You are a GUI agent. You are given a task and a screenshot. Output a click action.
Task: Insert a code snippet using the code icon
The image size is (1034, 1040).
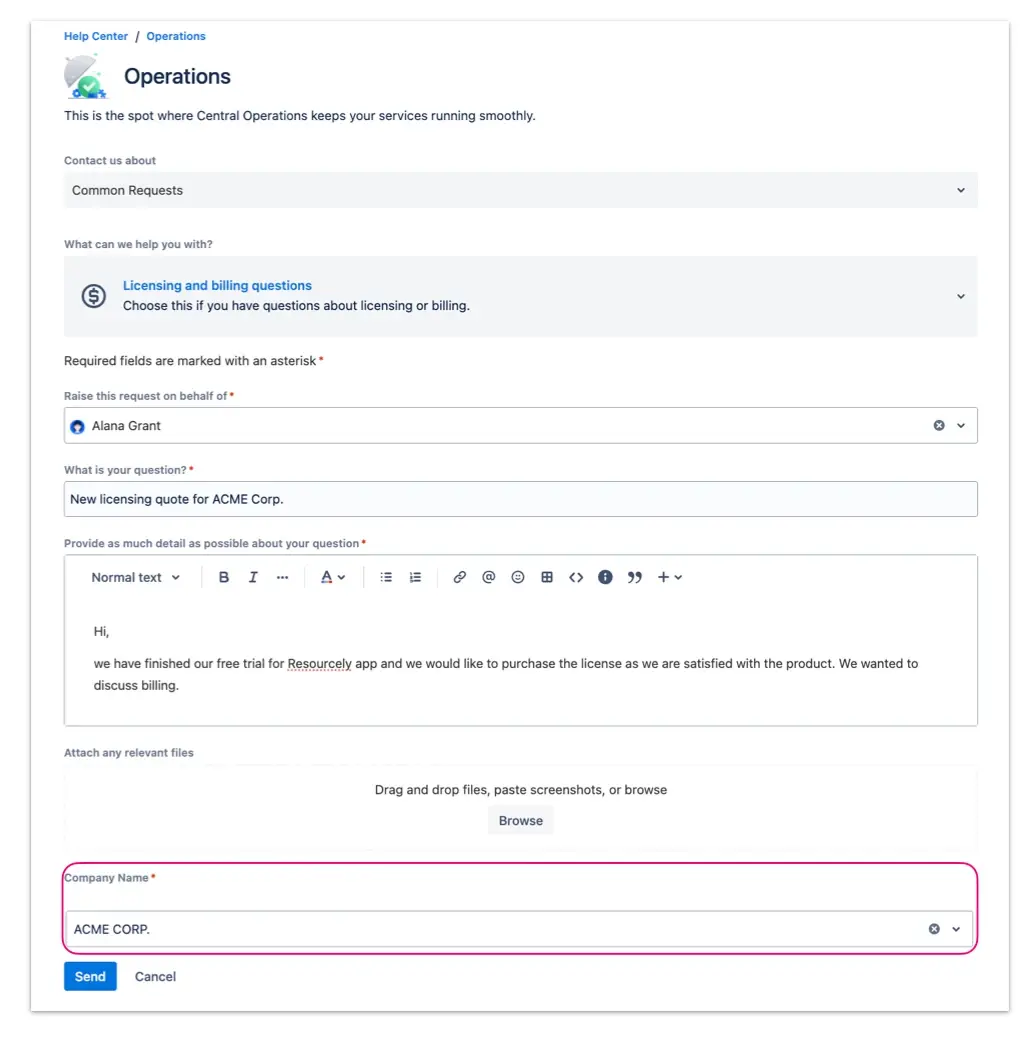pyautogui.click(x=575, y=577)
